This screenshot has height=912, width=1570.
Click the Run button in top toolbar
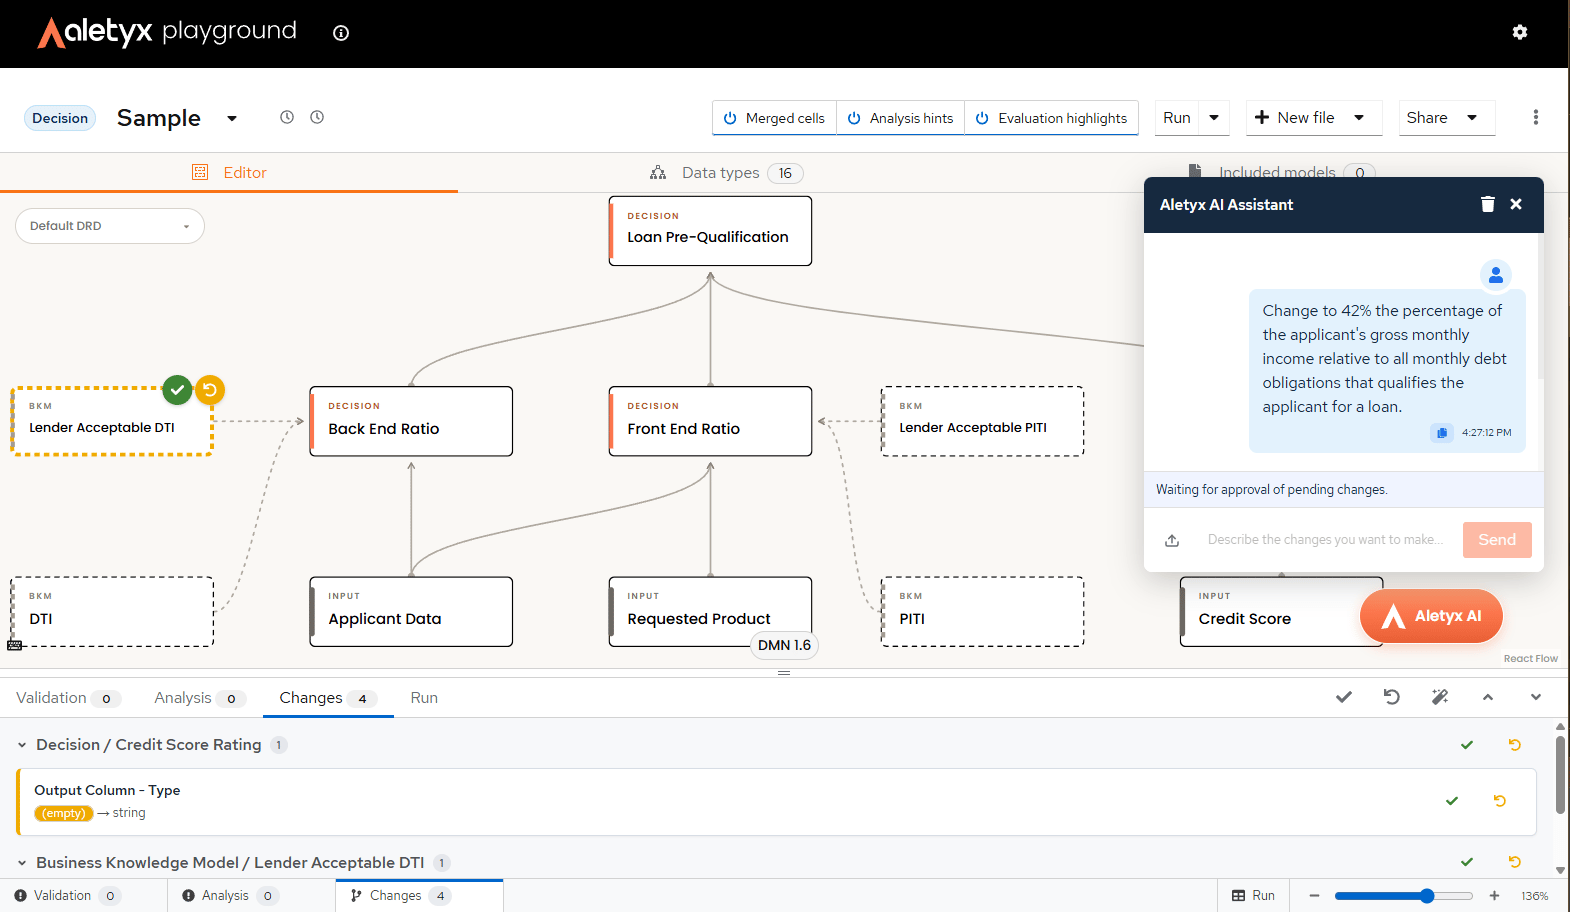pyautogui.click(x=1177, y=118)
